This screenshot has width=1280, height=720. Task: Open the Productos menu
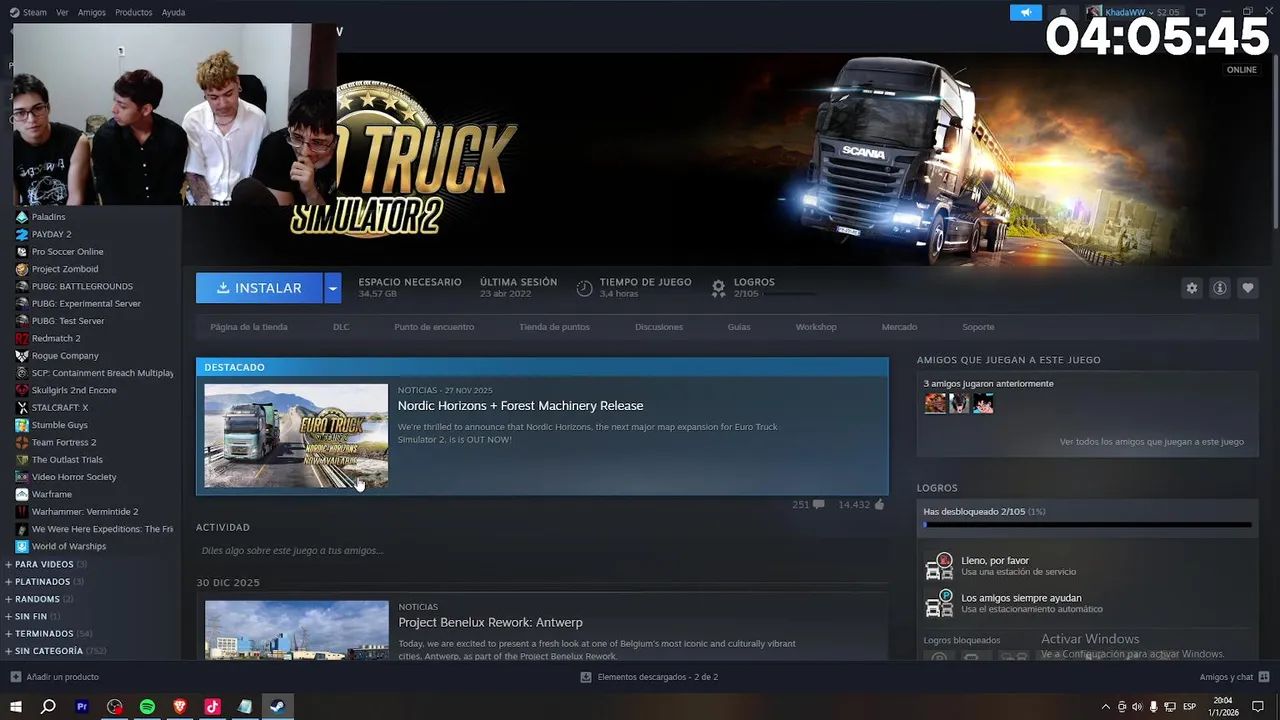[133, 12]
